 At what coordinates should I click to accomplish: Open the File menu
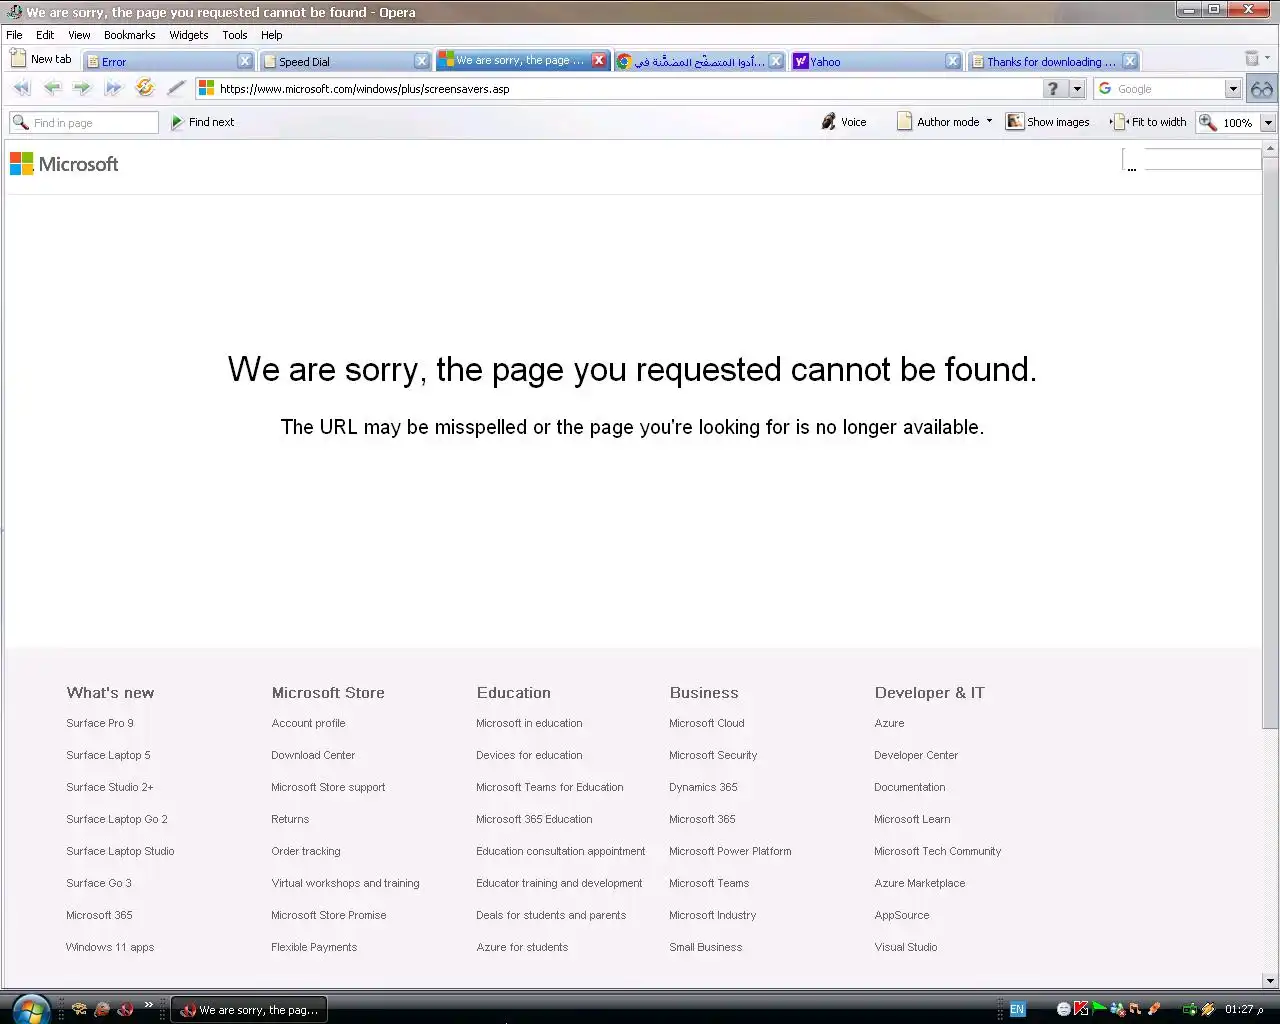[x=14, y=35]
